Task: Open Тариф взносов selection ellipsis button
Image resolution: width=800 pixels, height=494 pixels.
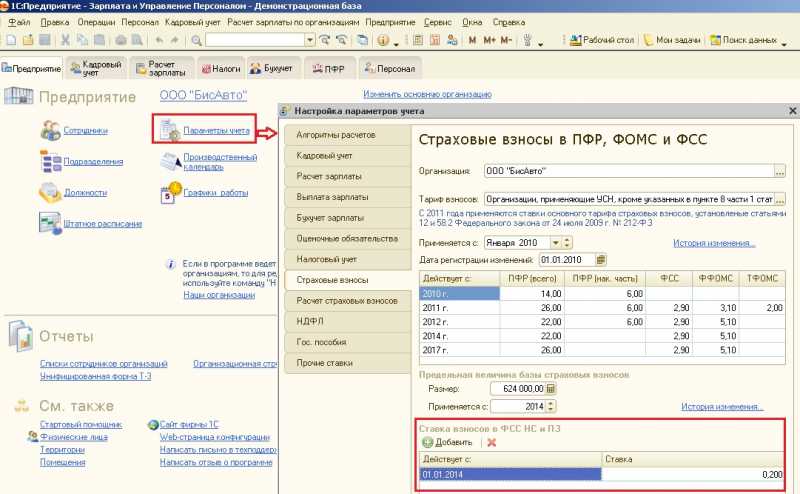Action: [780, 199]
